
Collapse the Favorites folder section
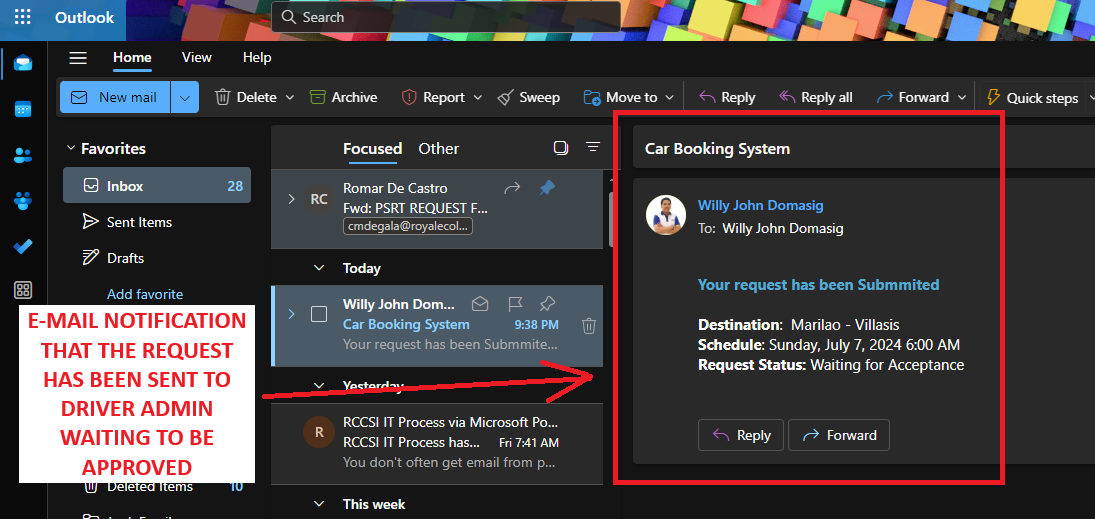click(x=70, y=148)
